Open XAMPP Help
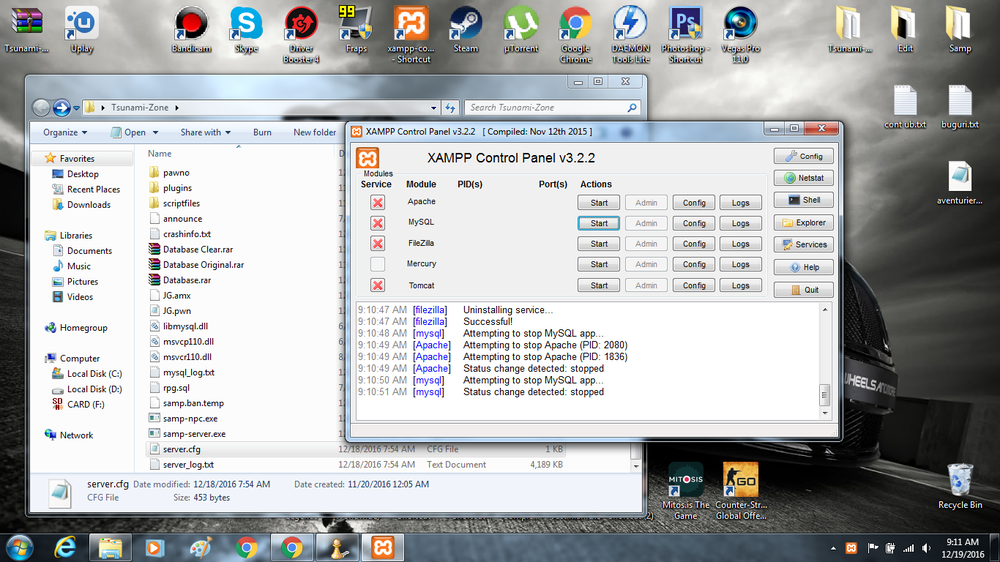 804,267
